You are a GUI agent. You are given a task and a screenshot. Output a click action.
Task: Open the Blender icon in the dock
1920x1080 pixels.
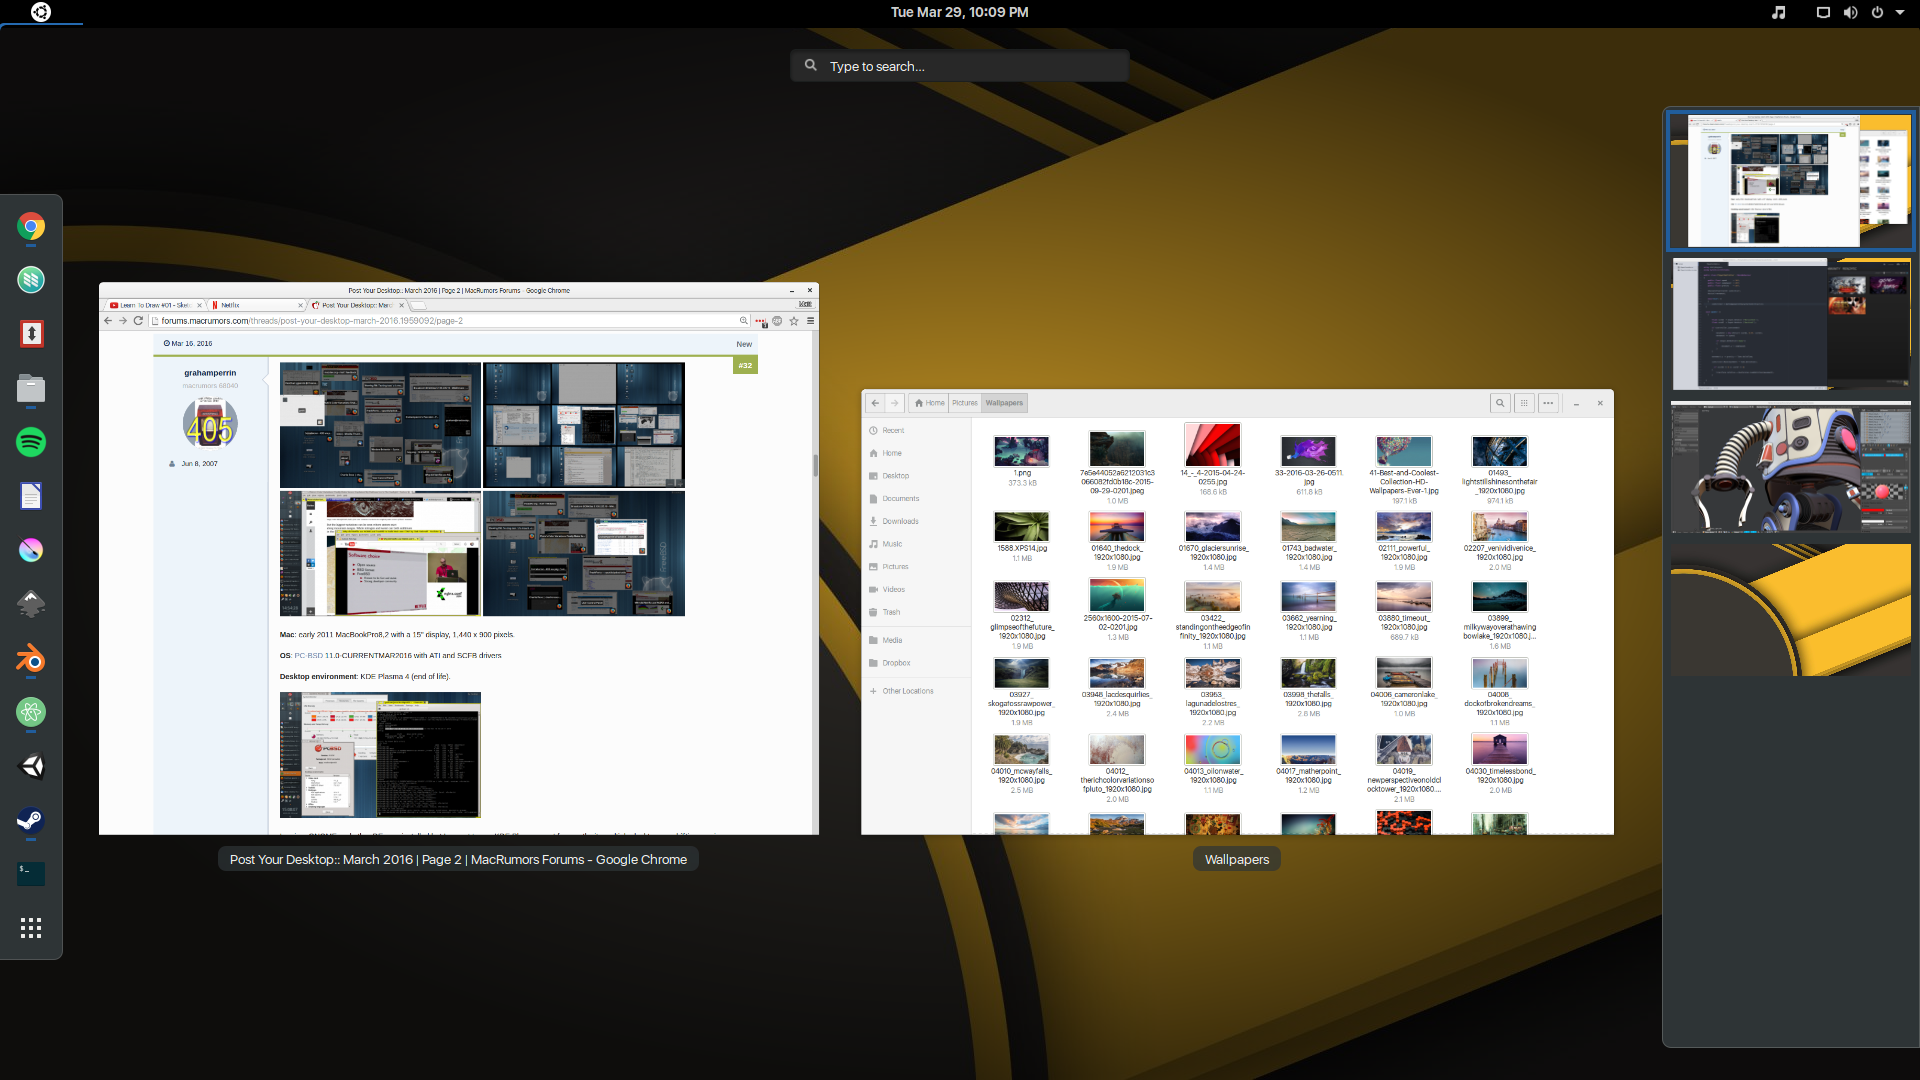(32, 658)
